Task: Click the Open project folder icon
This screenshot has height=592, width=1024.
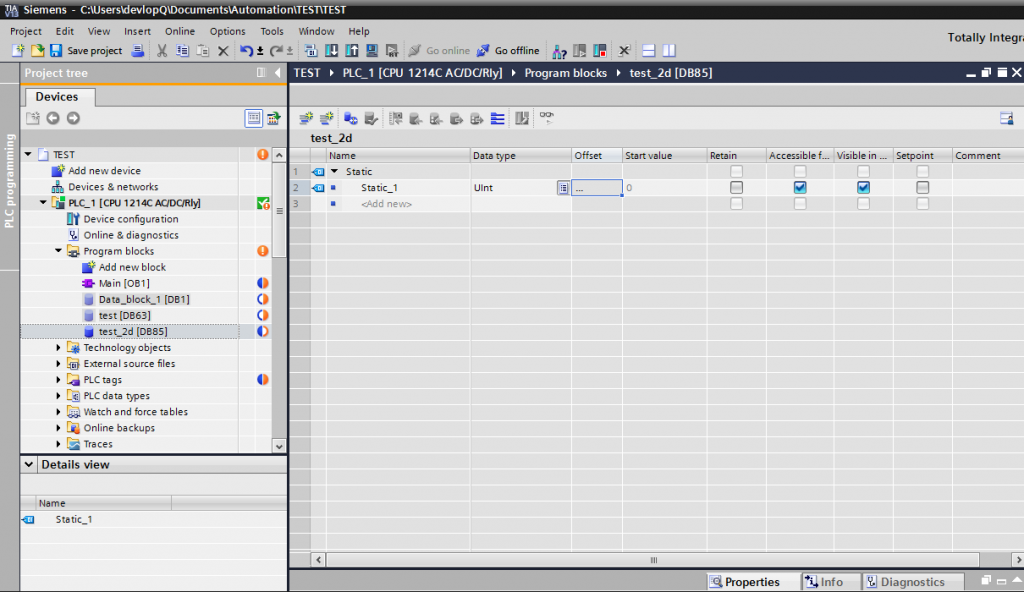Action: pos(37,50)
